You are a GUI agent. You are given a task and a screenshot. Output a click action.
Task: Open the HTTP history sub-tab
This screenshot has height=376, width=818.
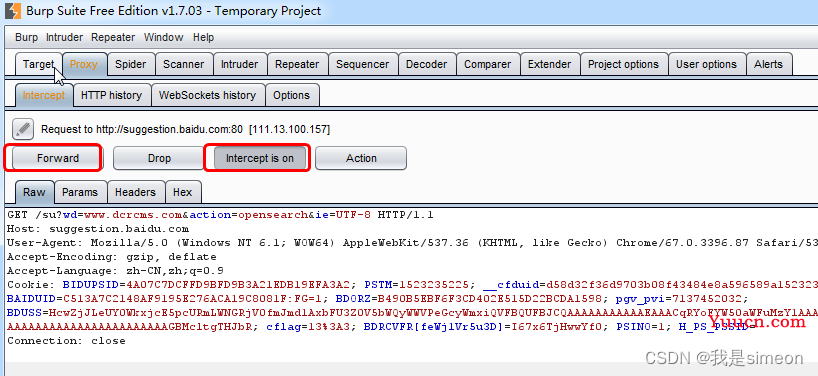coord(111,95)
